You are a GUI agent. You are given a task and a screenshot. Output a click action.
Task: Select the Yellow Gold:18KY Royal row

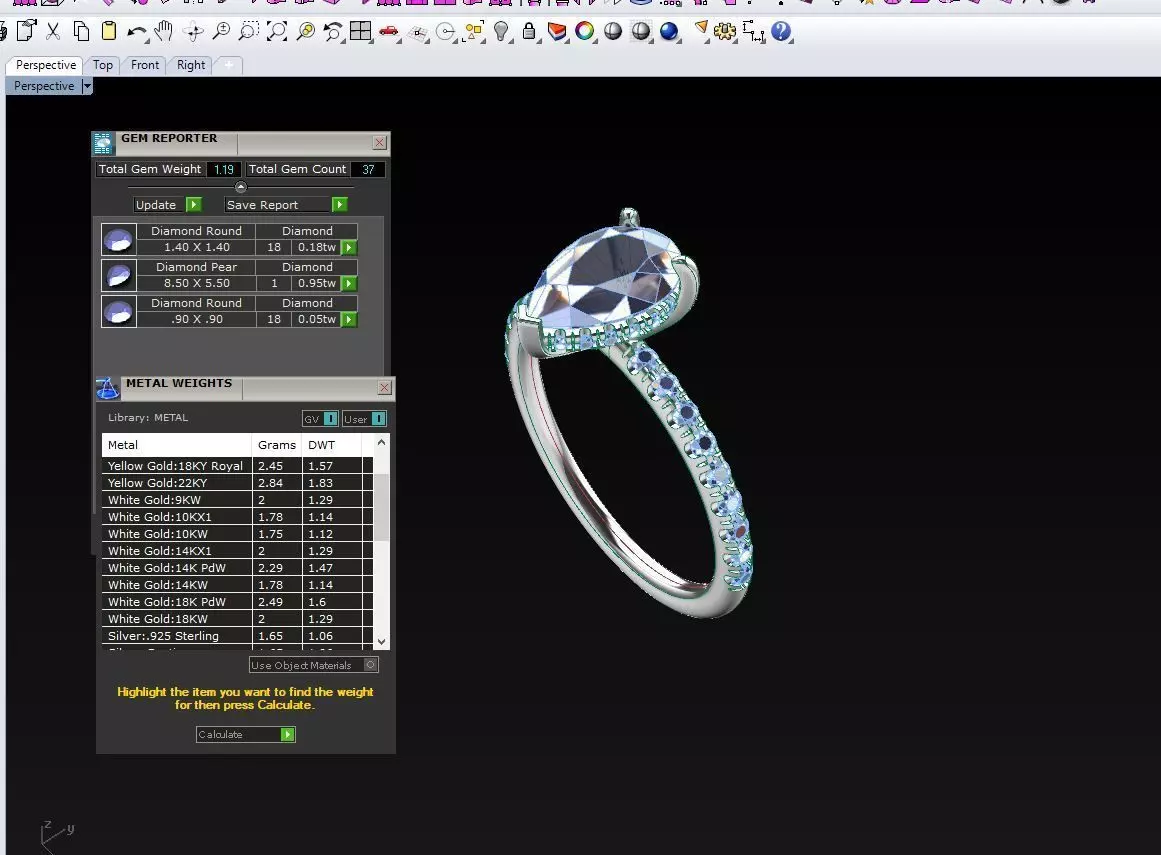pyautogui.click(x=237, y=466)
